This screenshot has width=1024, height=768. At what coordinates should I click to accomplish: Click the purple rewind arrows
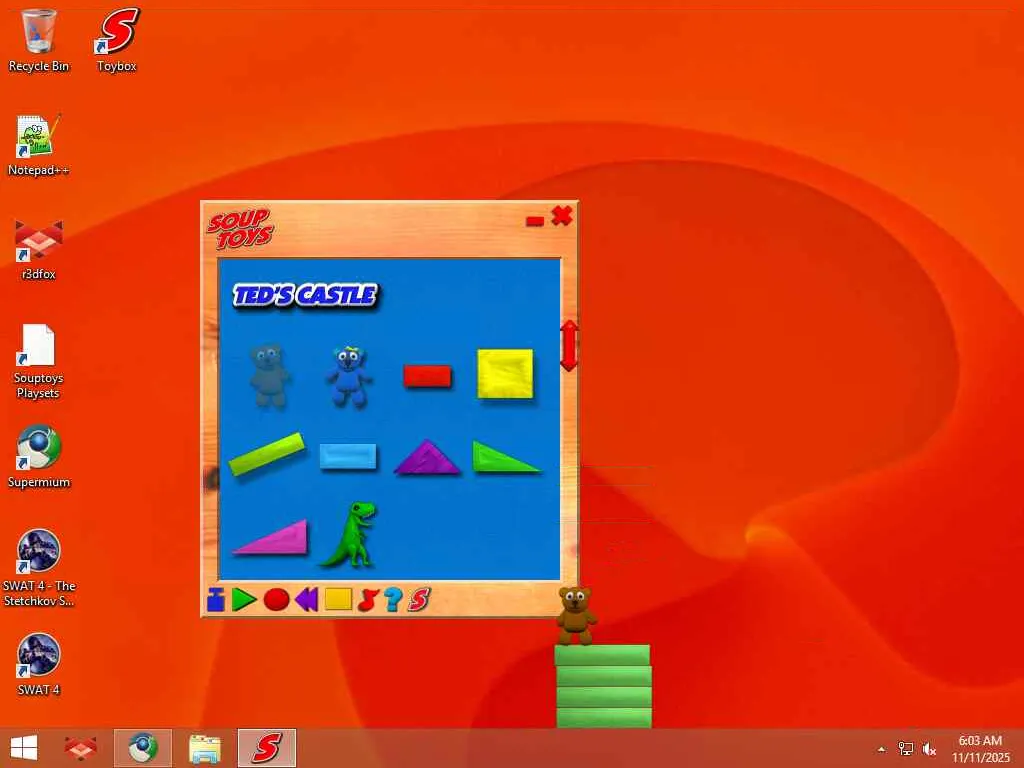pyautogui.click(x=306, y=600)
